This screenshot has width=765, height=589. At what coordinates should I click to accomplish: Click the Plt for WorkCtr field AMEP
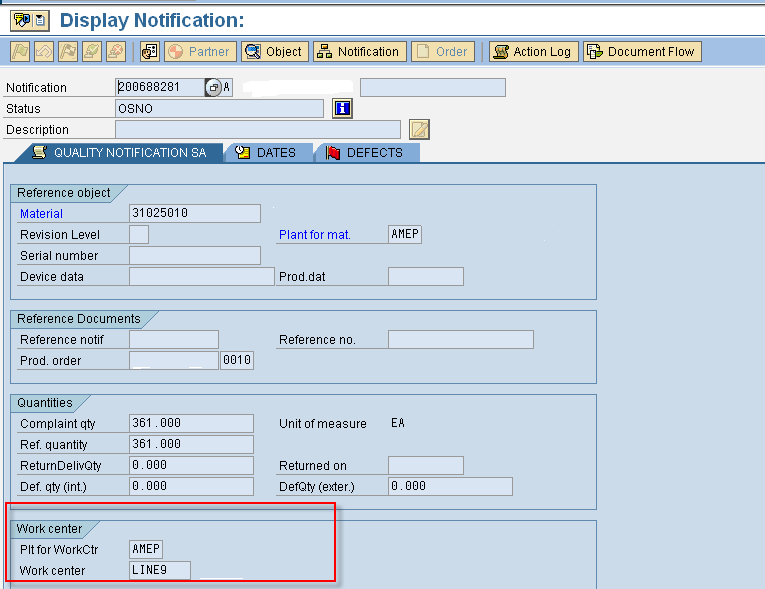tap(146, 549)
